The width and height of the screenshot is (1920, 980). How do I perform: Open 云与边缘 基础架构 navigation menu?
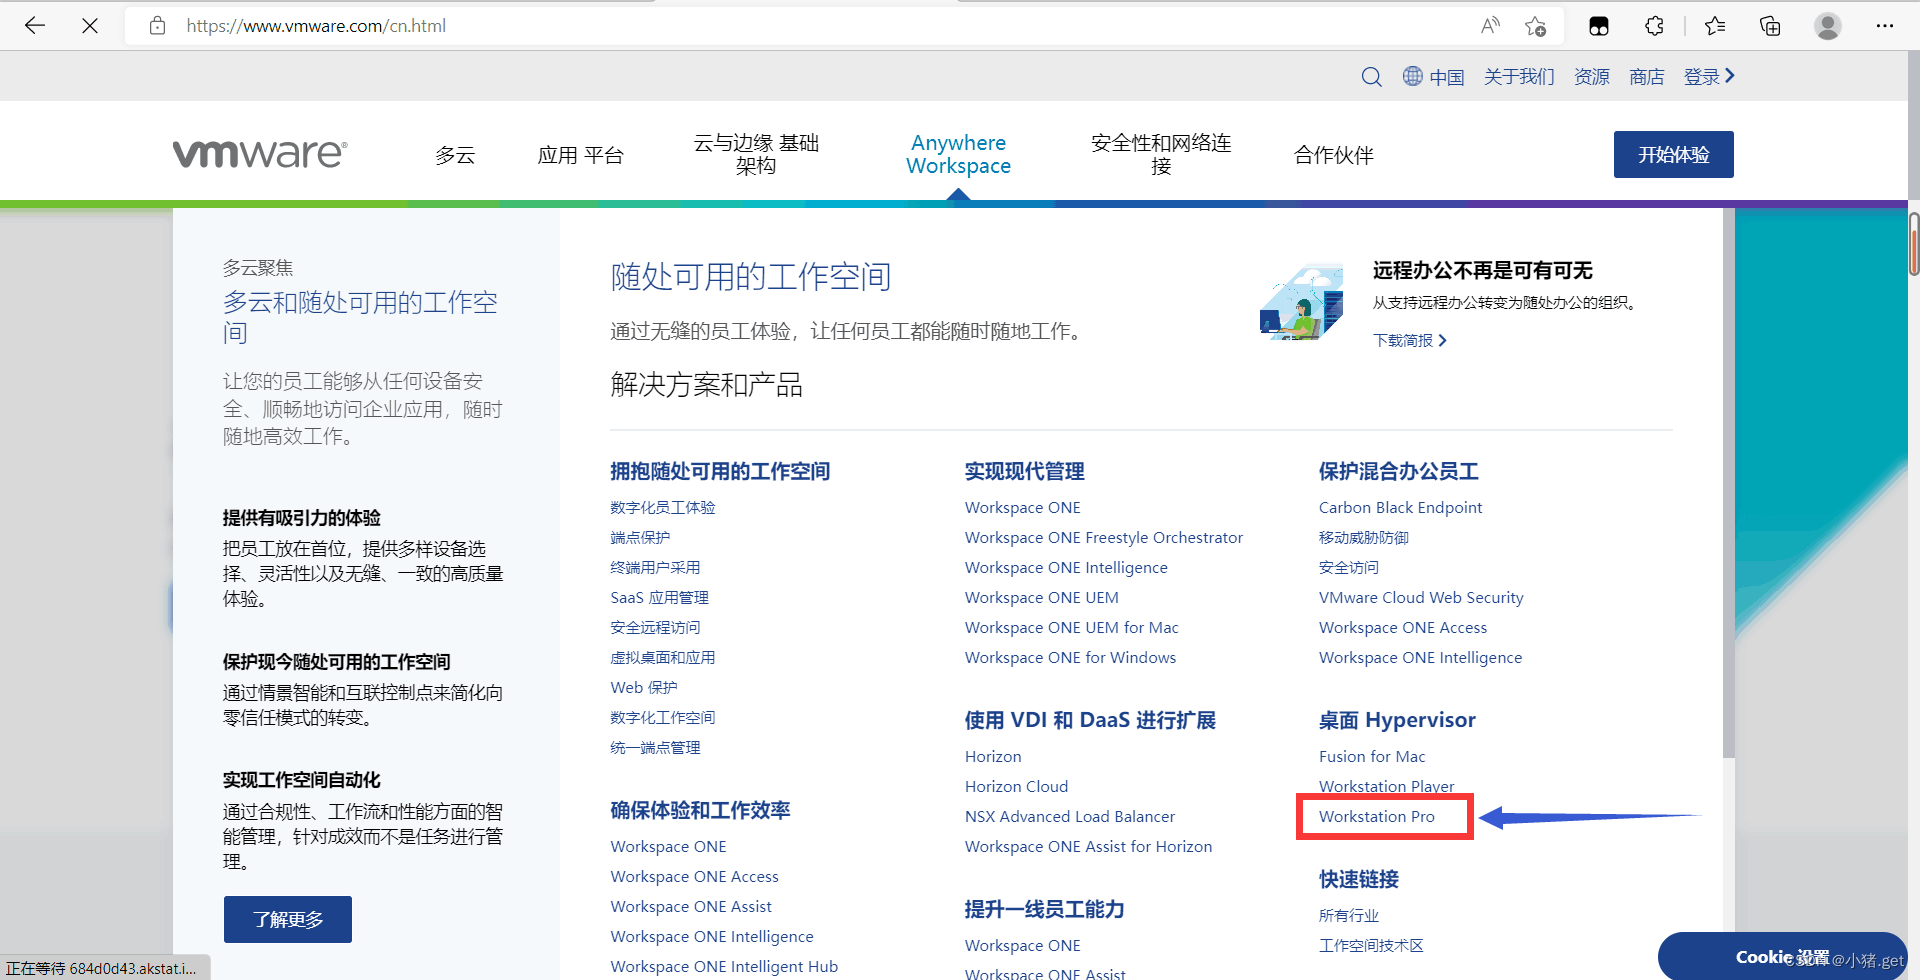[x=756, y=154]
